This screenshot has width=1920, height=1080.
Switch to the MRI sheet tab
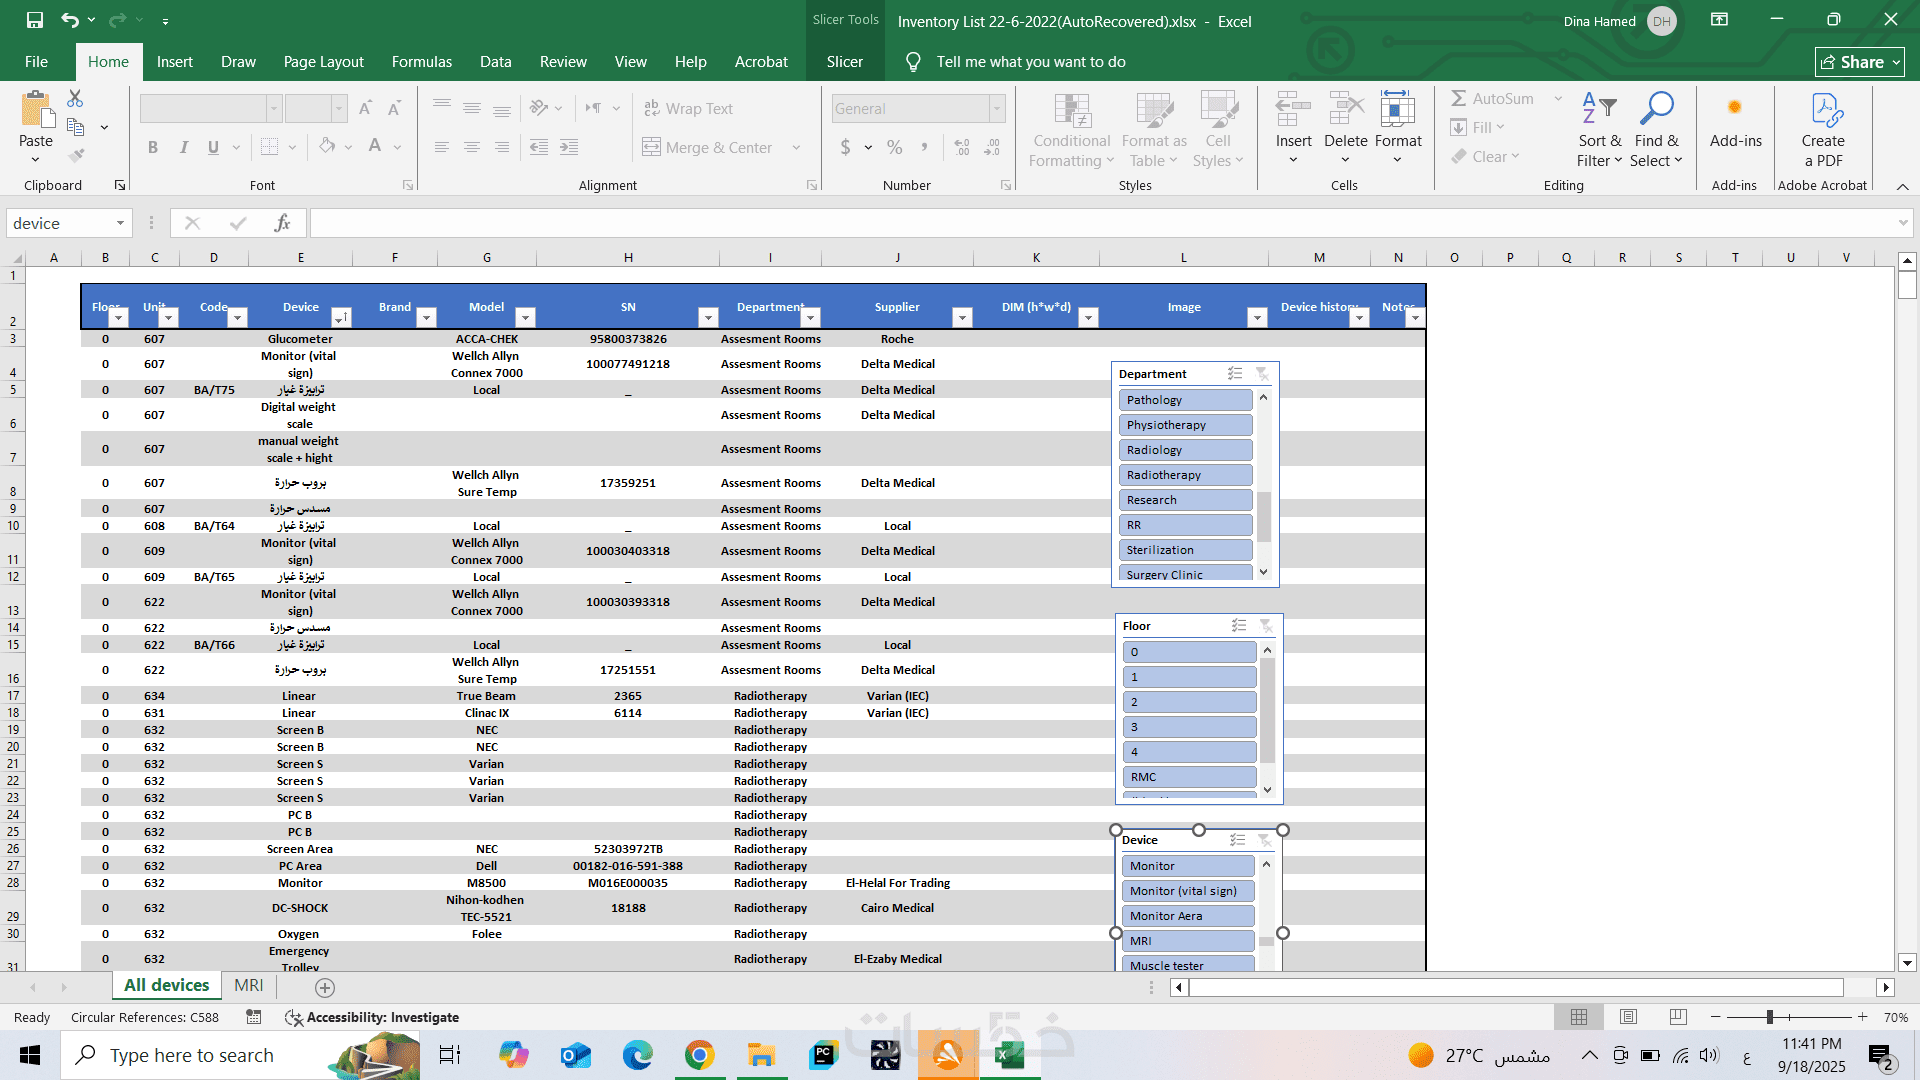pyautogui.click(x=248, y=986)
